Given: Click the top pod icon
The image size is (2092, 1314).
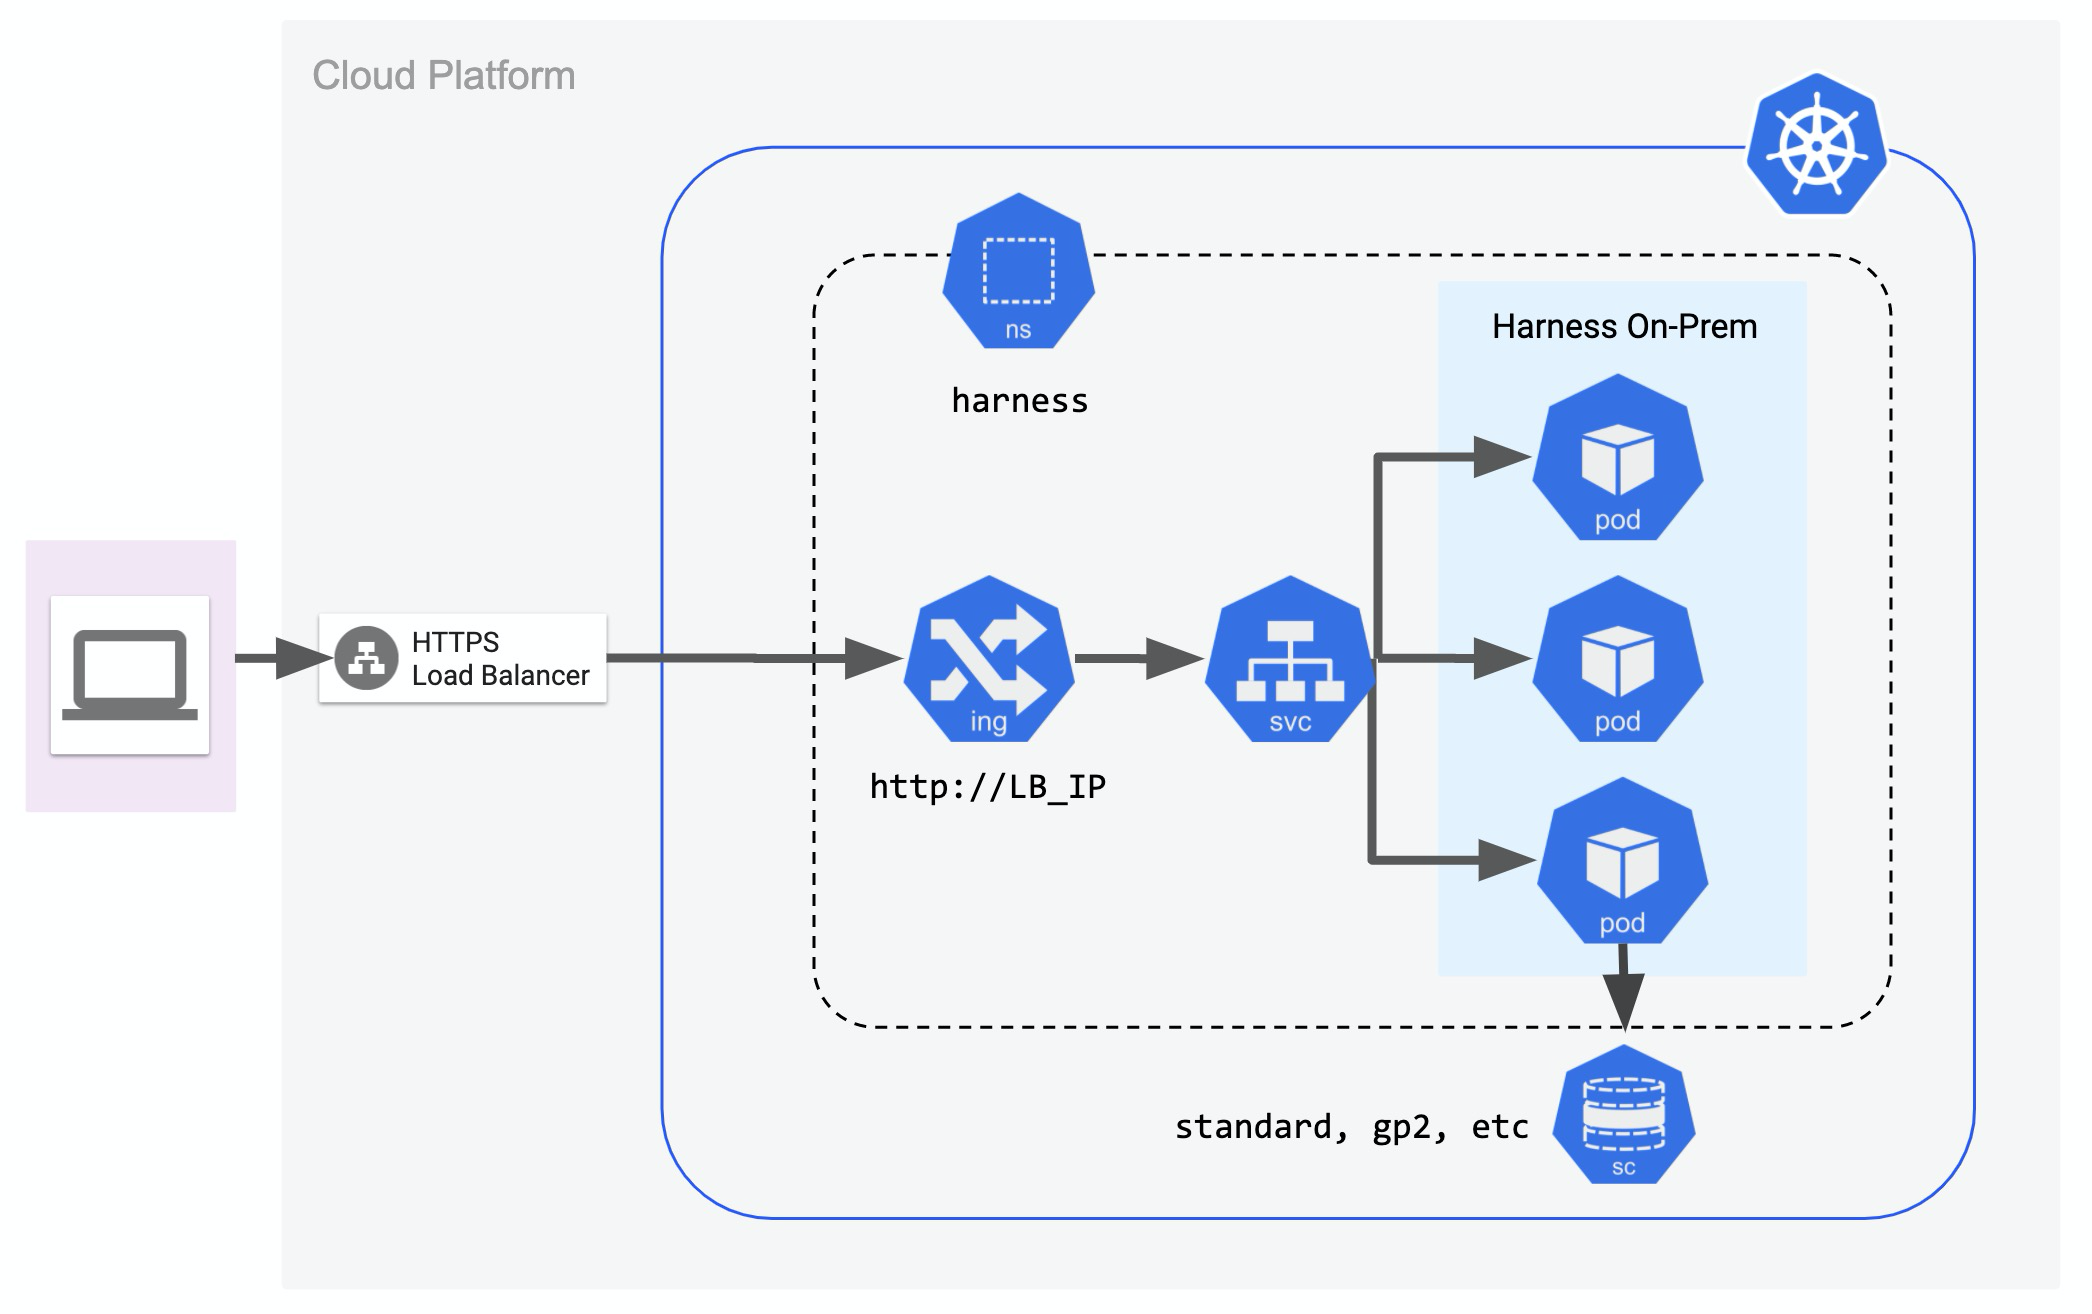Looking at the screenshot, I should (1617, 457).
